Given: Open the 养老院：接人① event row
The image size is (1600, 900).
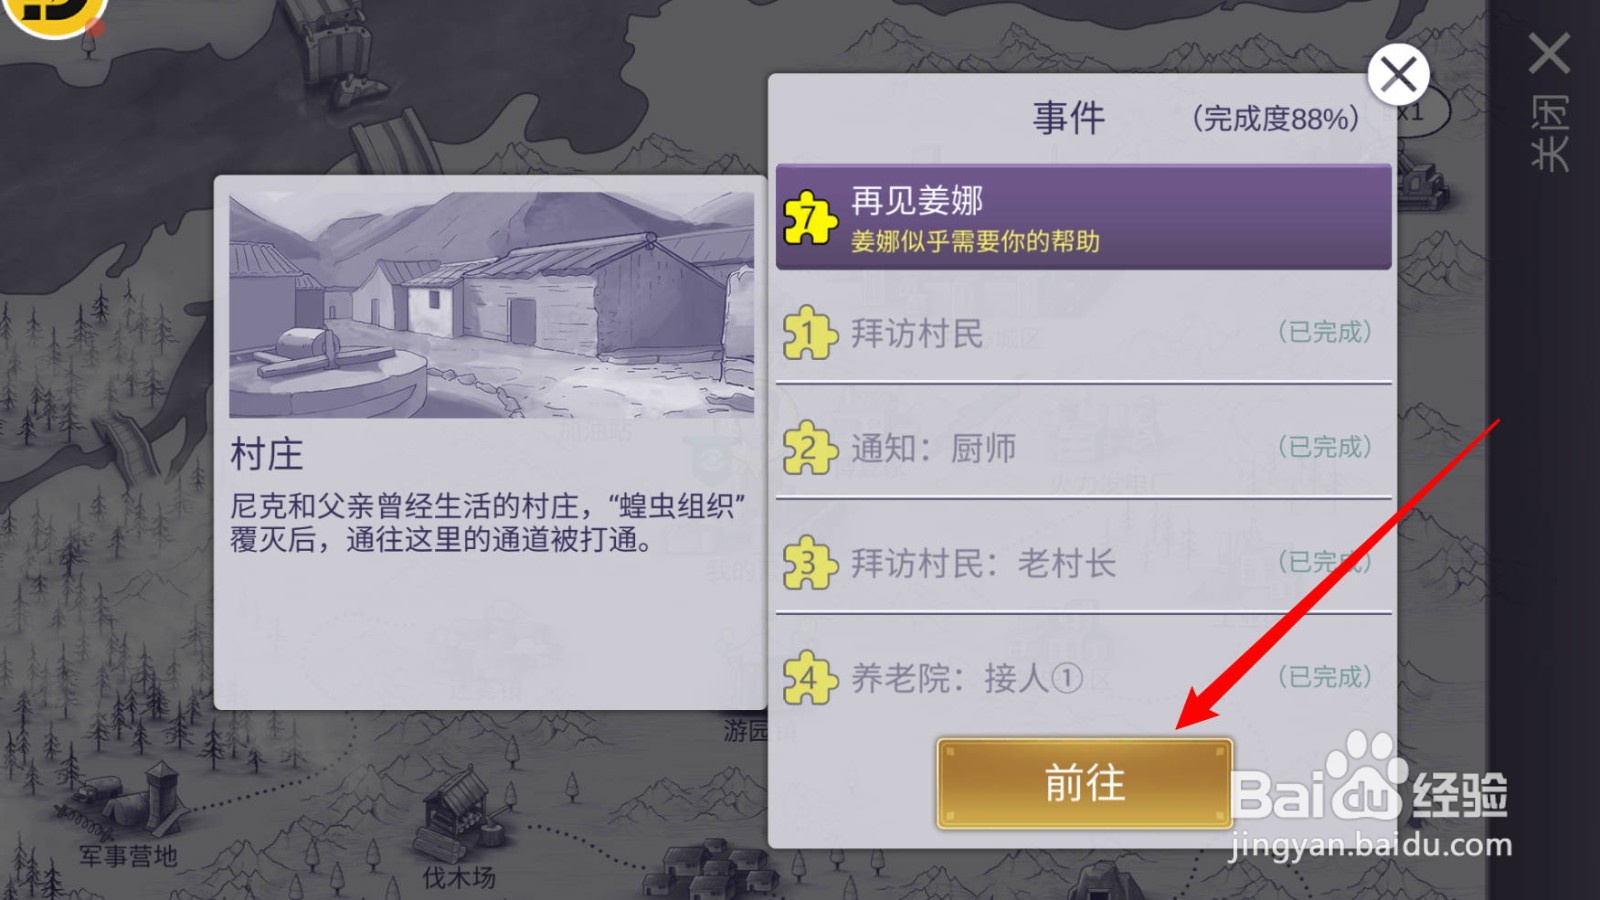Looking at the screenshot, I should tap(1084, 677).
